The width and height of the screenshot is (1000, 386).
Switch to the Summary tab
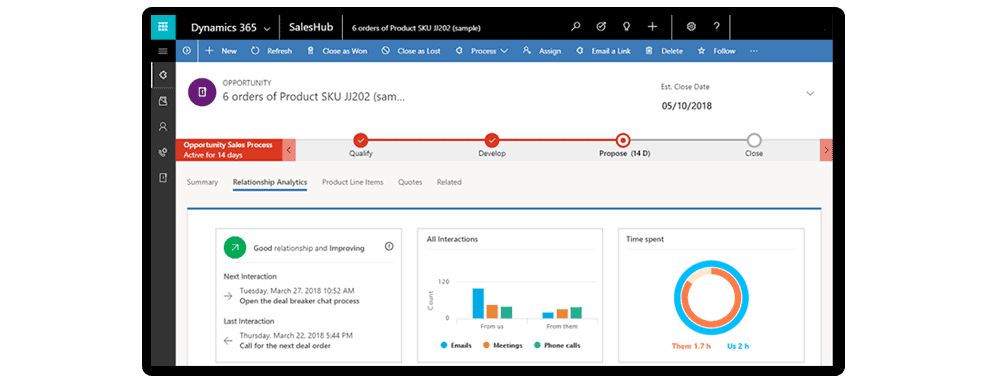(202, 182)
